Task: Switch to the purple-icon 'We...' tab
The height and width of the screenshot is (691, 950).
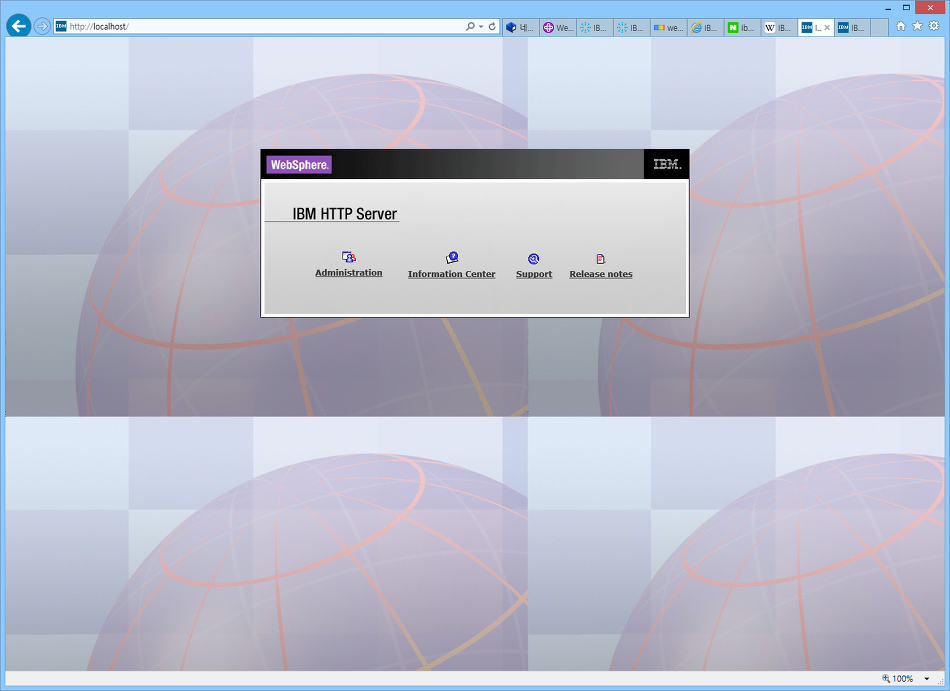Action: click(558, 27)
